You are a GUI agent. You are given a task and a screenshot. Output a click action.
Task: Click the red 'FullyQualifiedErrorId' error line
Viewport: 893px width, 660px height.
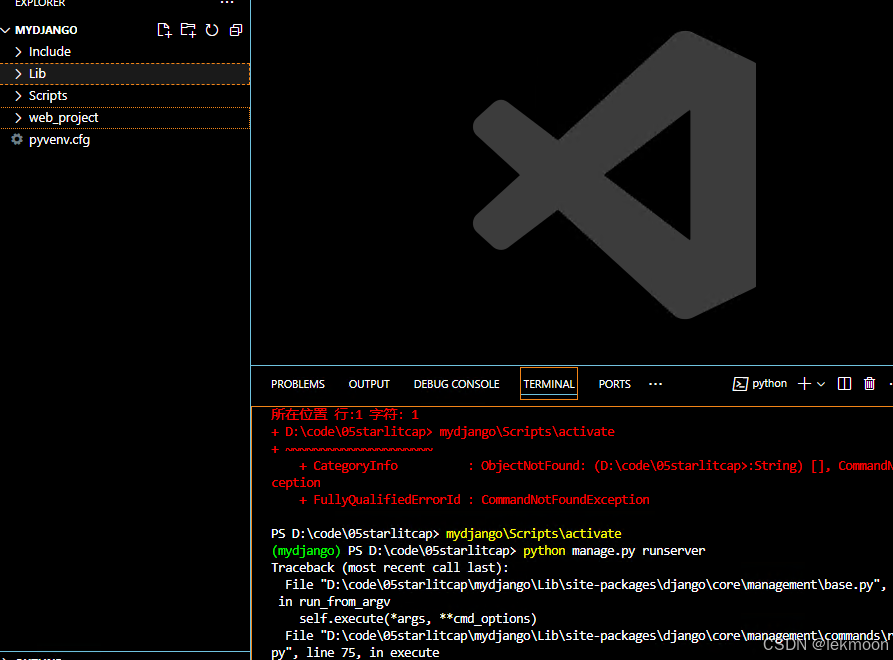474,500
